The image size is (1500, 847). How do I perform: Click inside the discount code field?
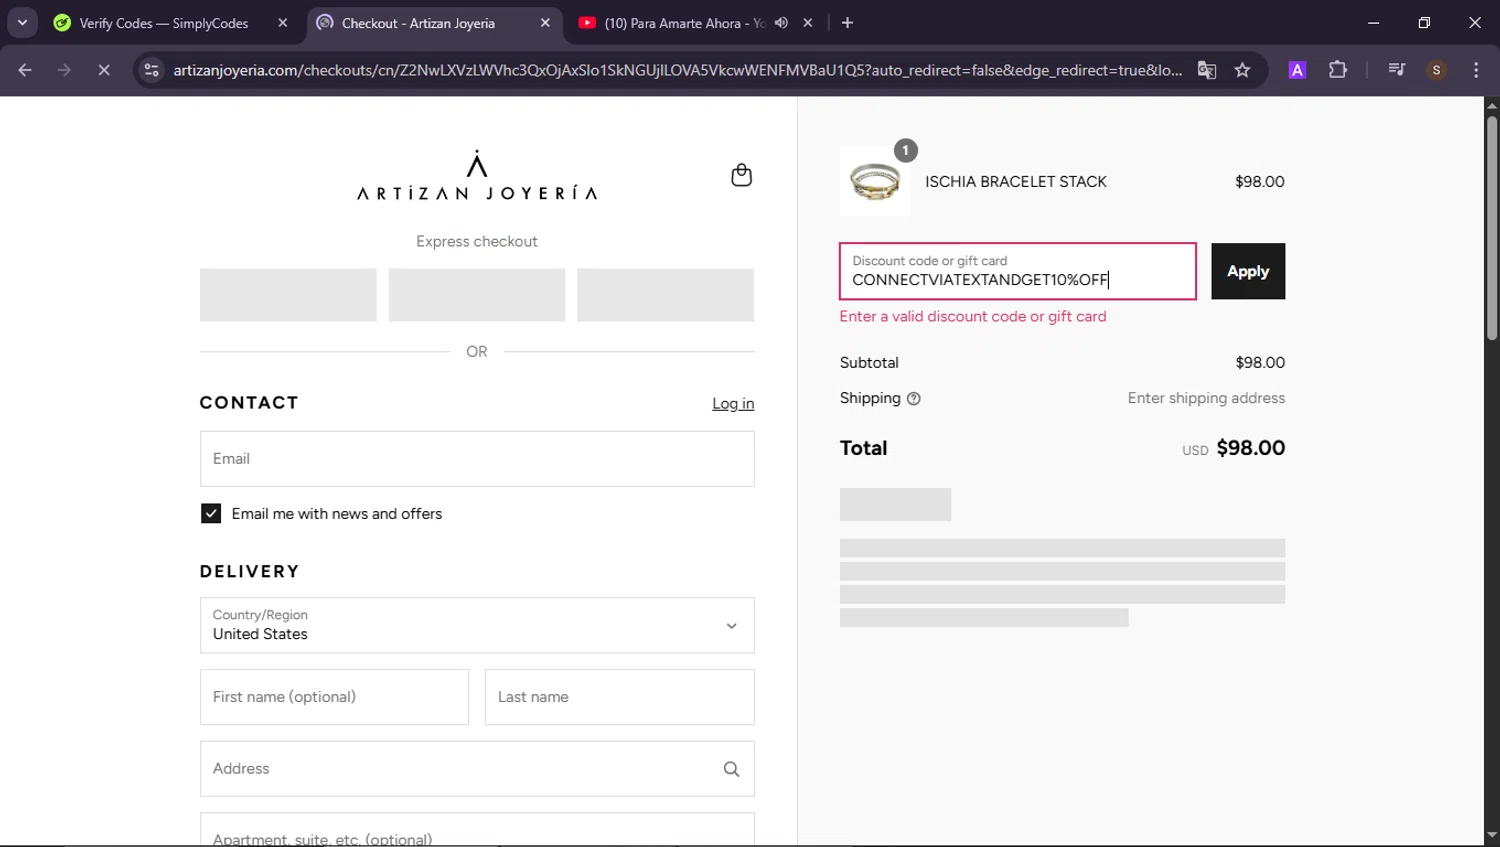1018,271
